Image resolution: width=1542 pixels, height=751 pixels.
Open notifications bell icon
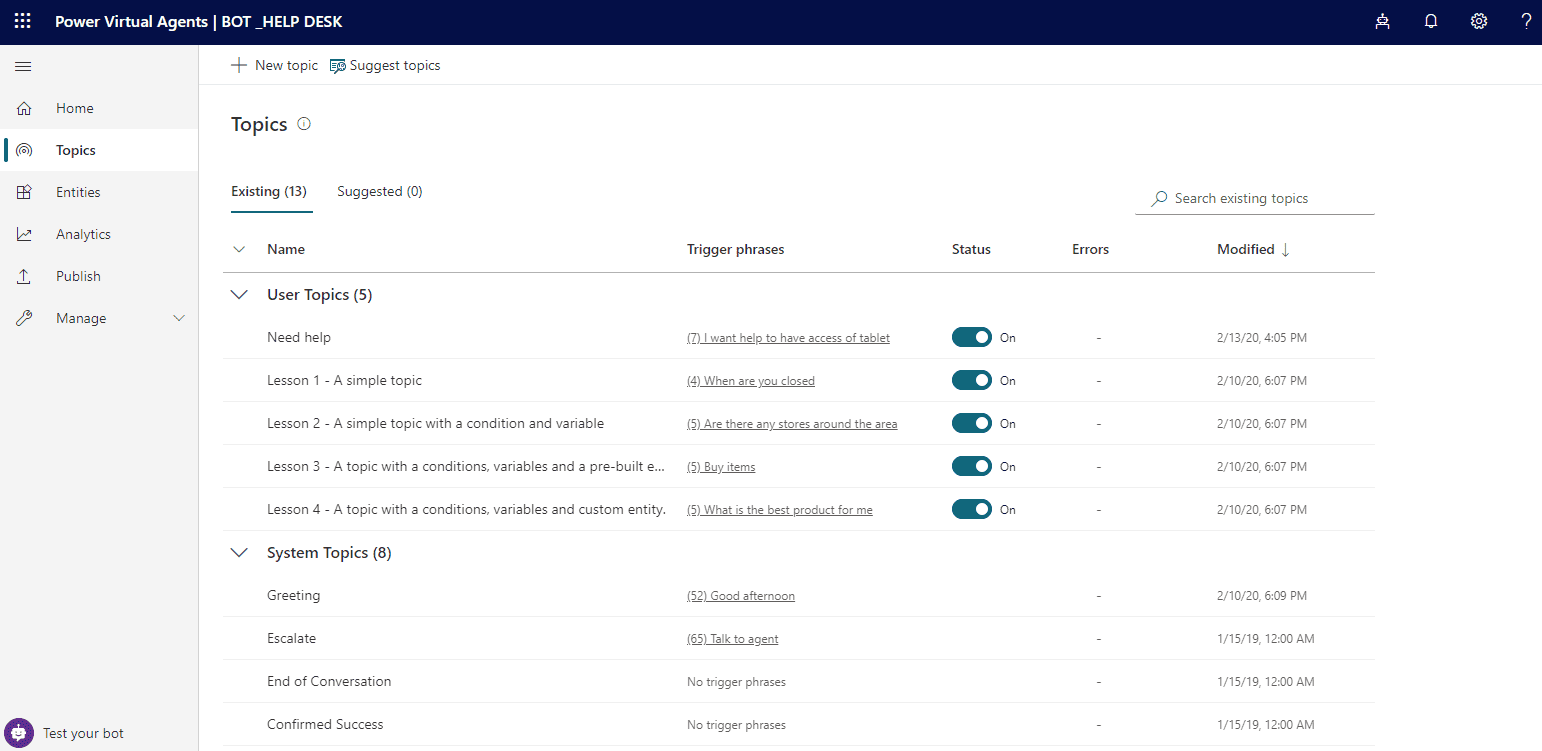[1431, 21]
